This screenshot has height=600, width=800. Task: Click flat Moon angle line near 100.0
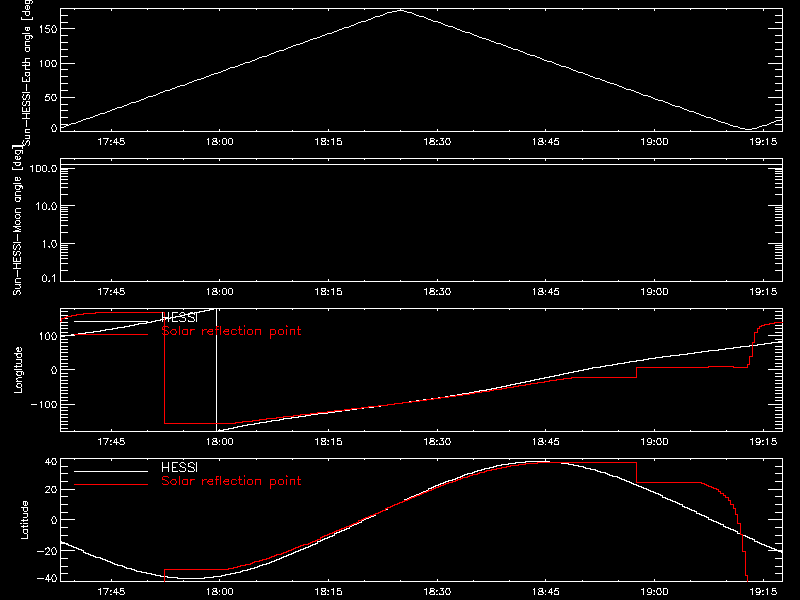click(x=421, y=165)
